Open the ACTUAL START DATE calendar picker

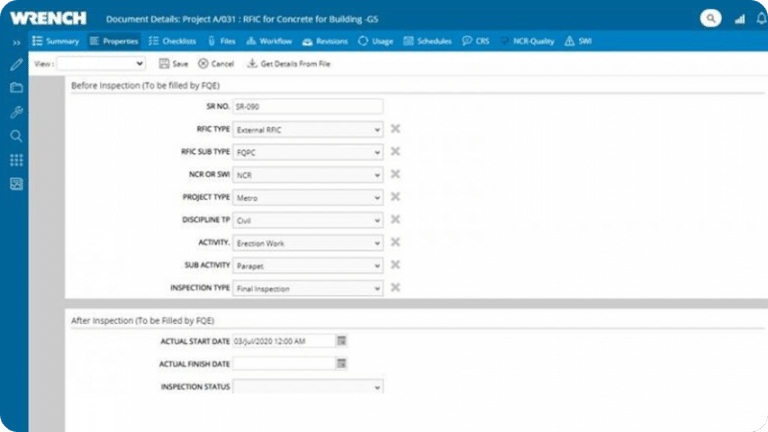(341, 340)
